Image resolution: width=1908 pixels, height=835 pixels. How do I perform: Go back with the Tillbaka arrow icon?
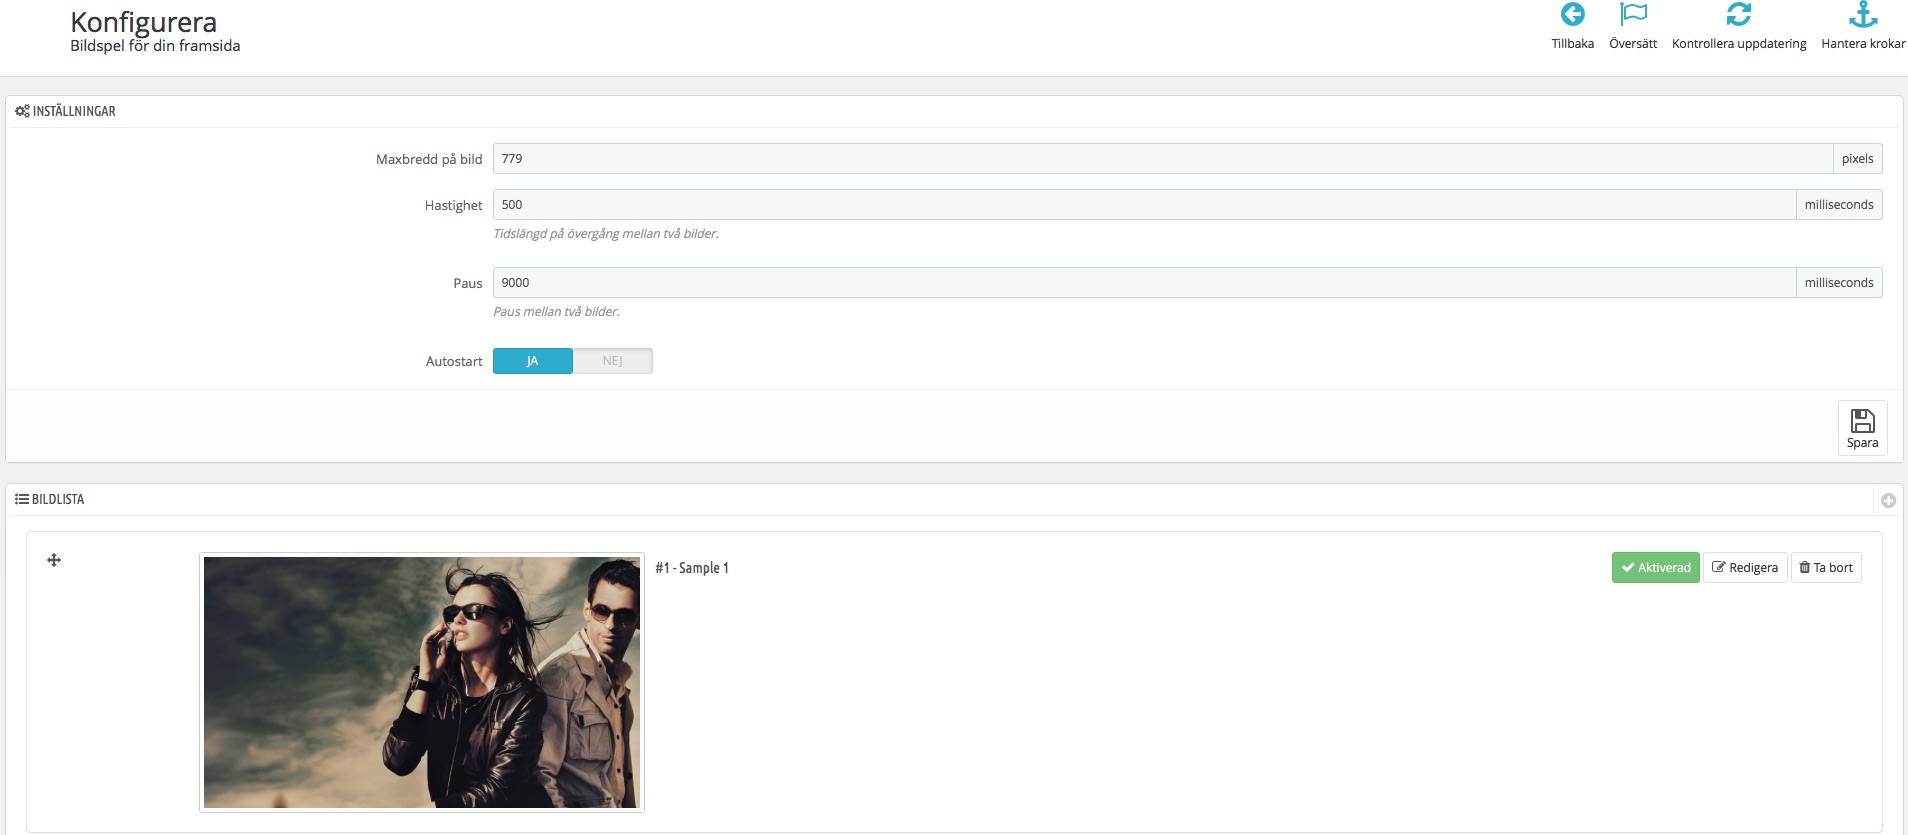coord(1572,15)
